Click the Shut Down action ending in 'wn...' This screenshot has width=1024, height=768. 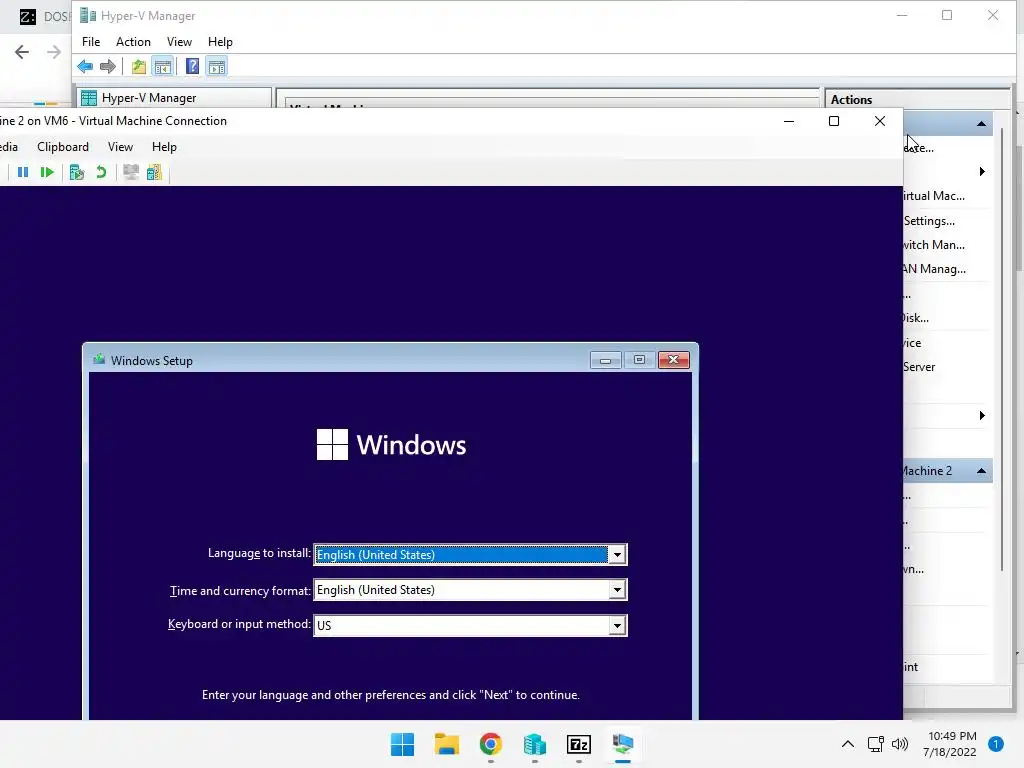click(x=914, y=569)
